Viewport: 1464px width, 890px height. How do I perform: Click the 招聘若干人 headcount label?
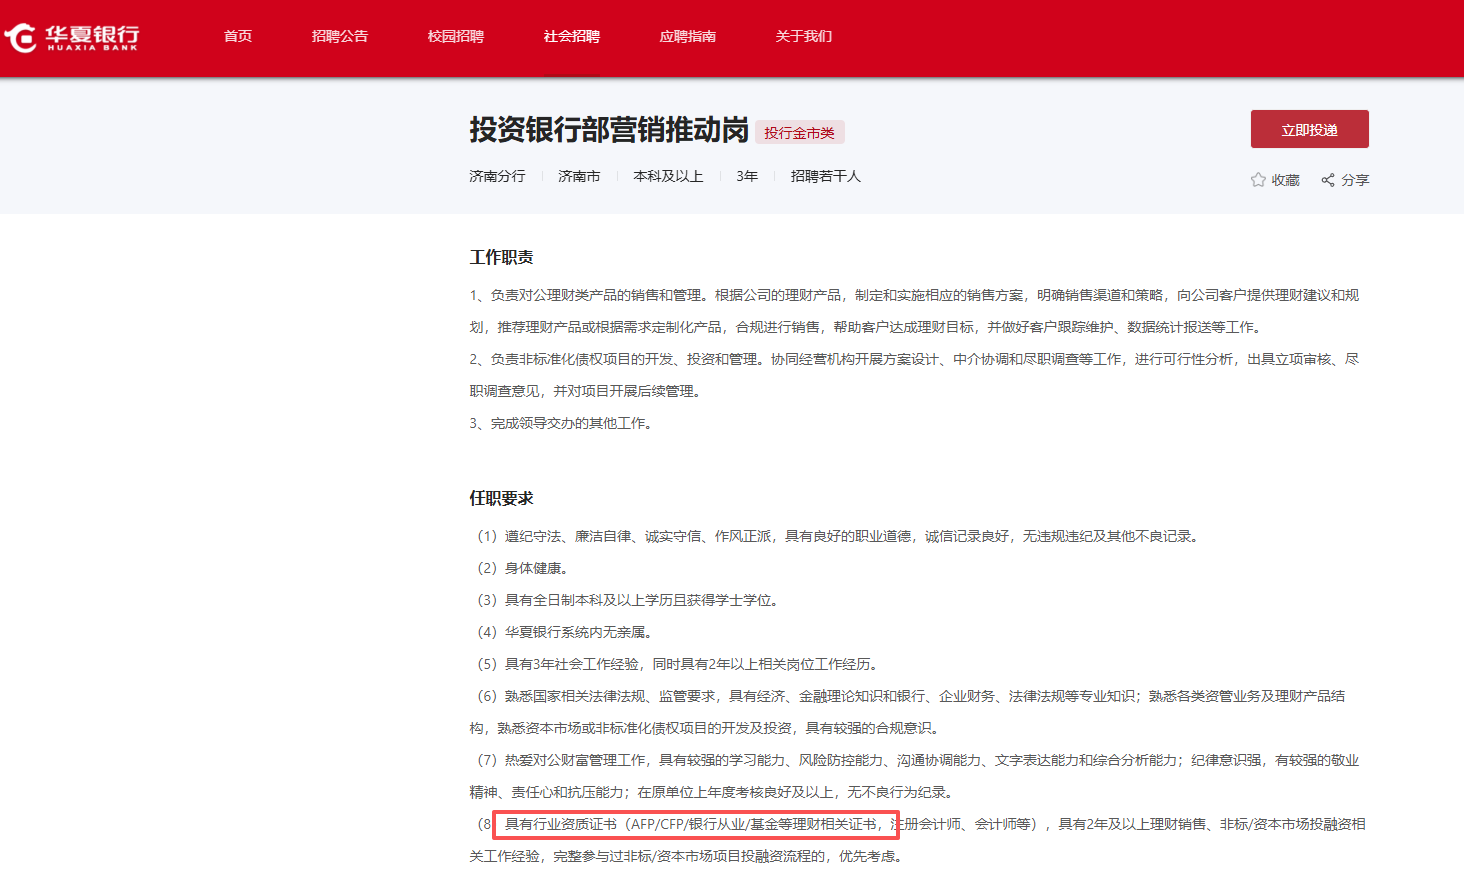point(825,176)
